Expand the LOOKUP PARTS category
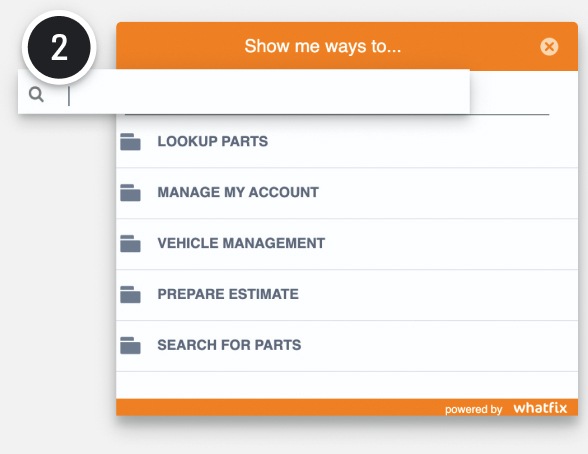Screen dimensions: 588x454 tap(347, 142)
